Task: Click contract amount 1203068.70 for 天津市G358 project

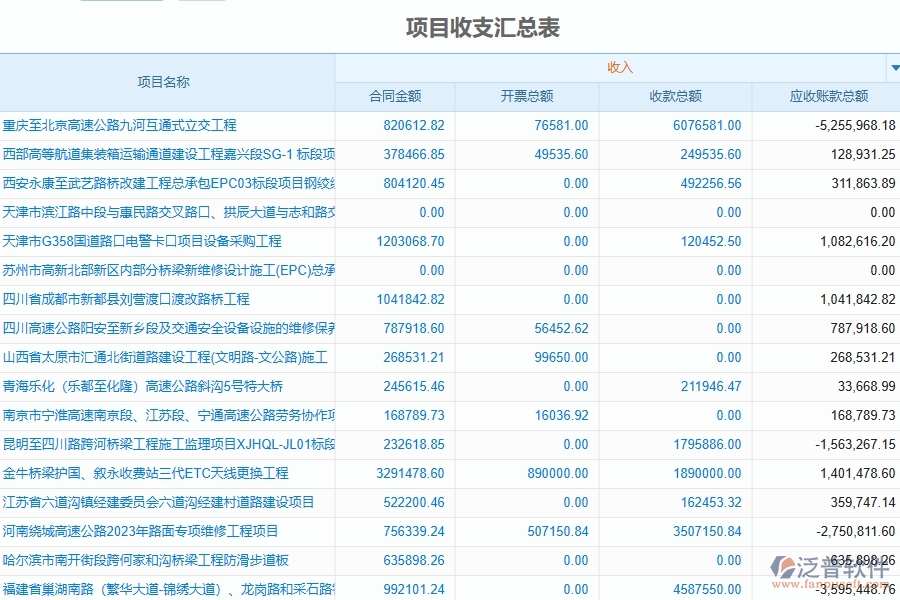Action: [x=410, y=241]
